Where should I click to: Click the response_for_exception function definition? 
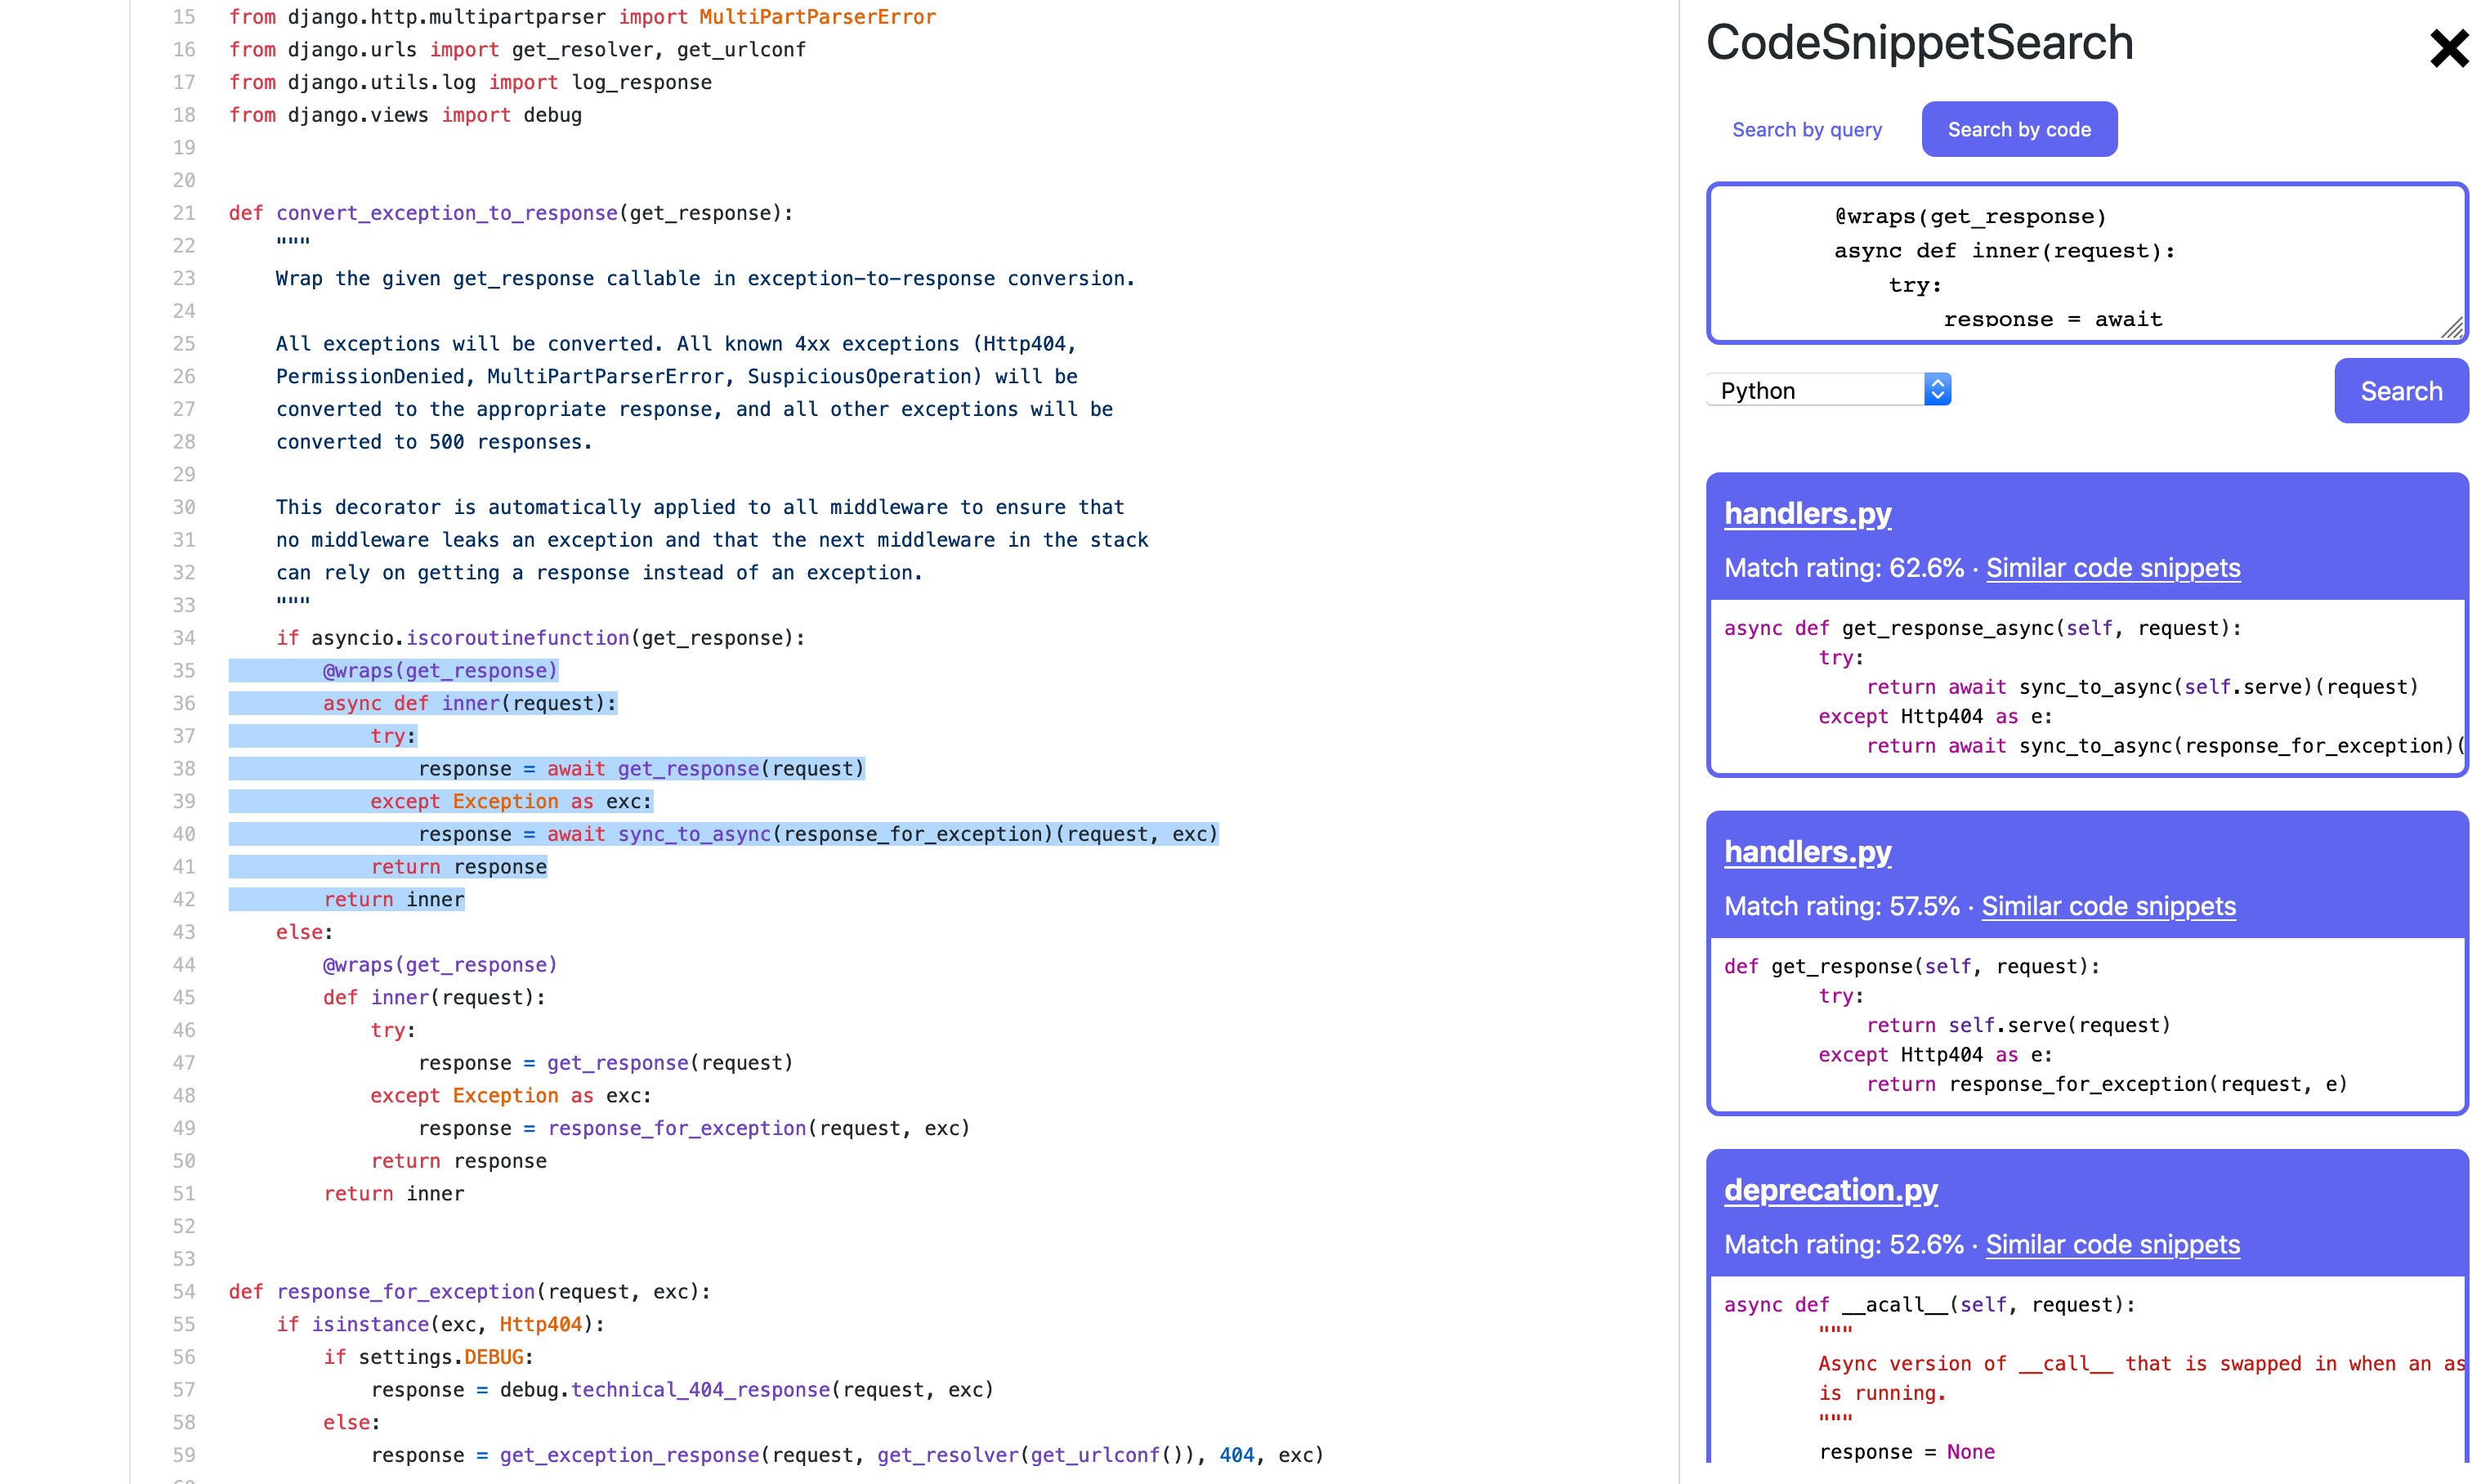(x=405, y=1291)
